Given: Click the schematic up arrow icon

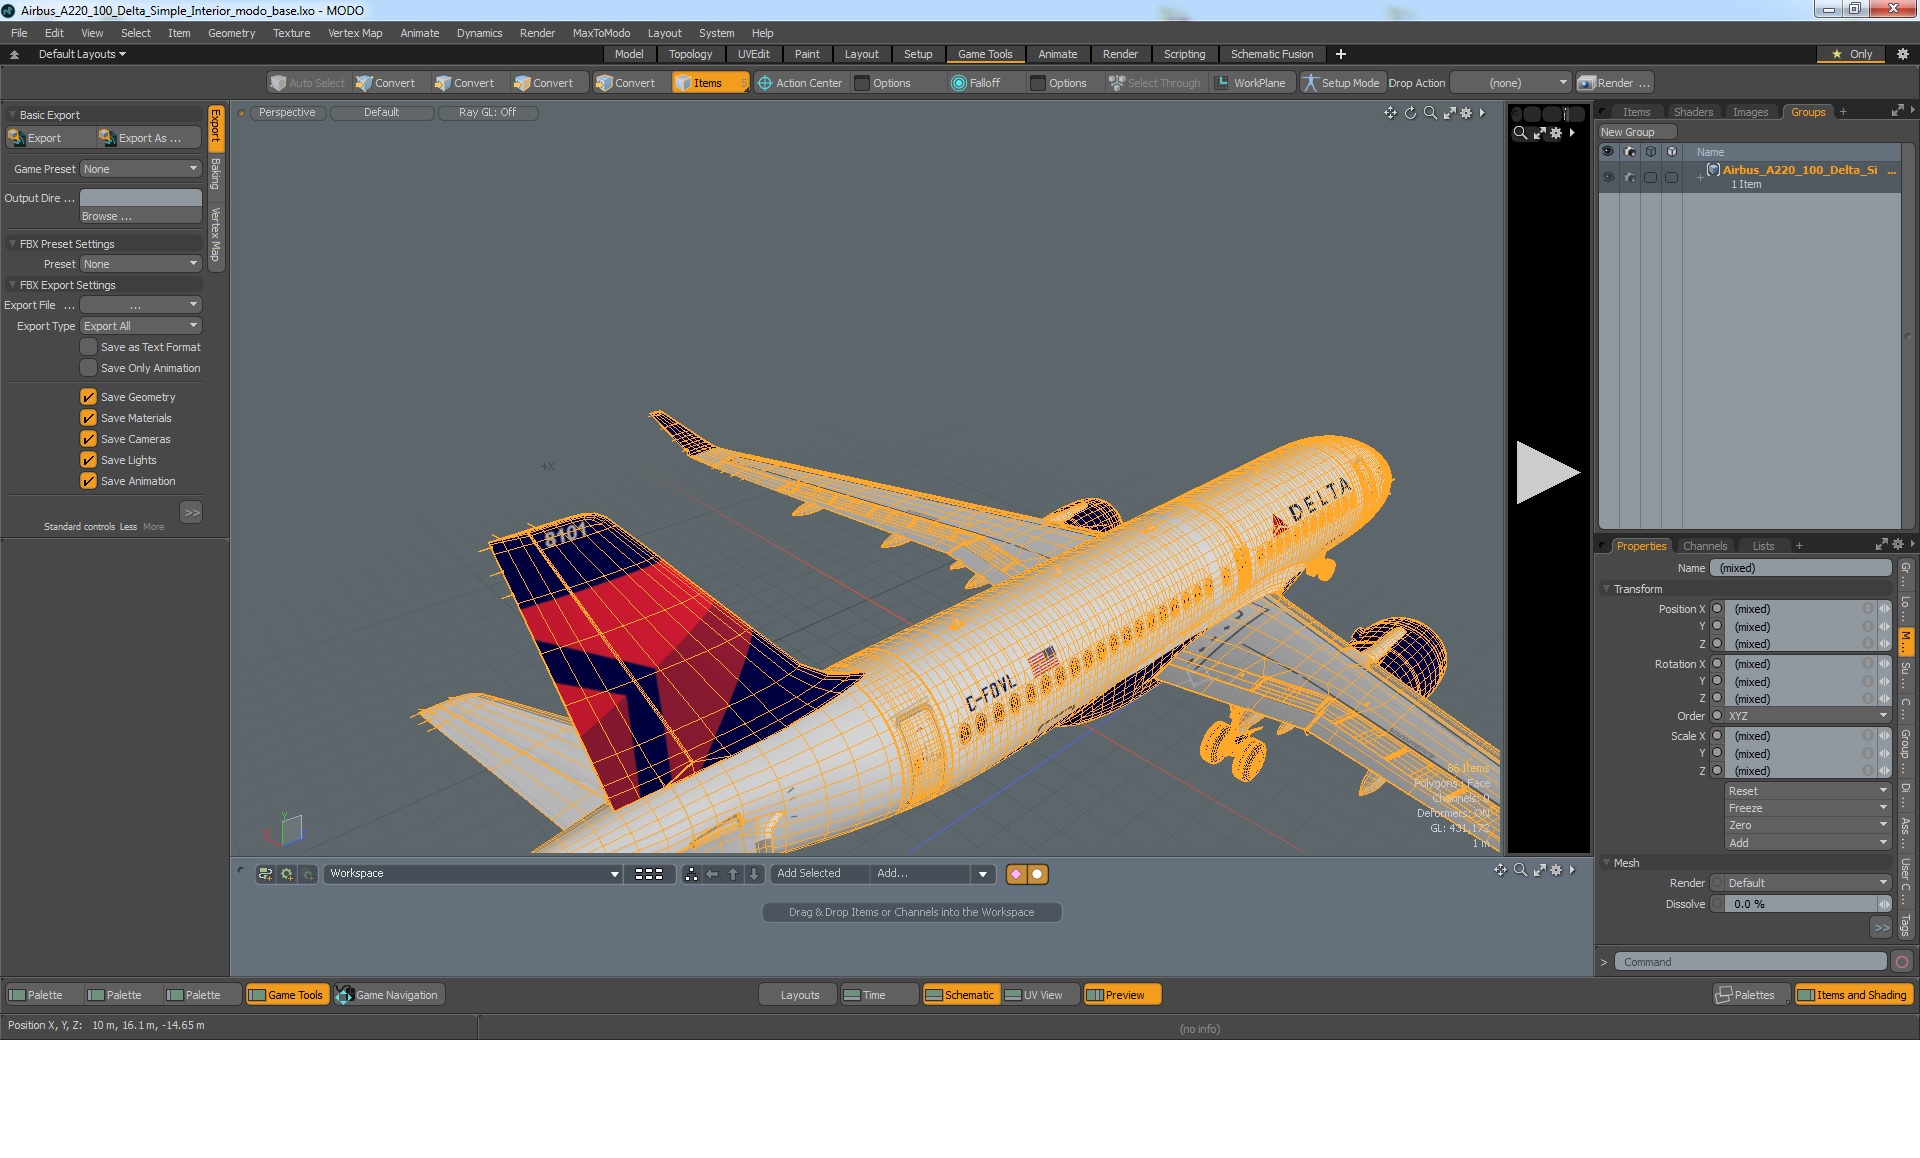Looking at the screenshot, I should [733, 874].
